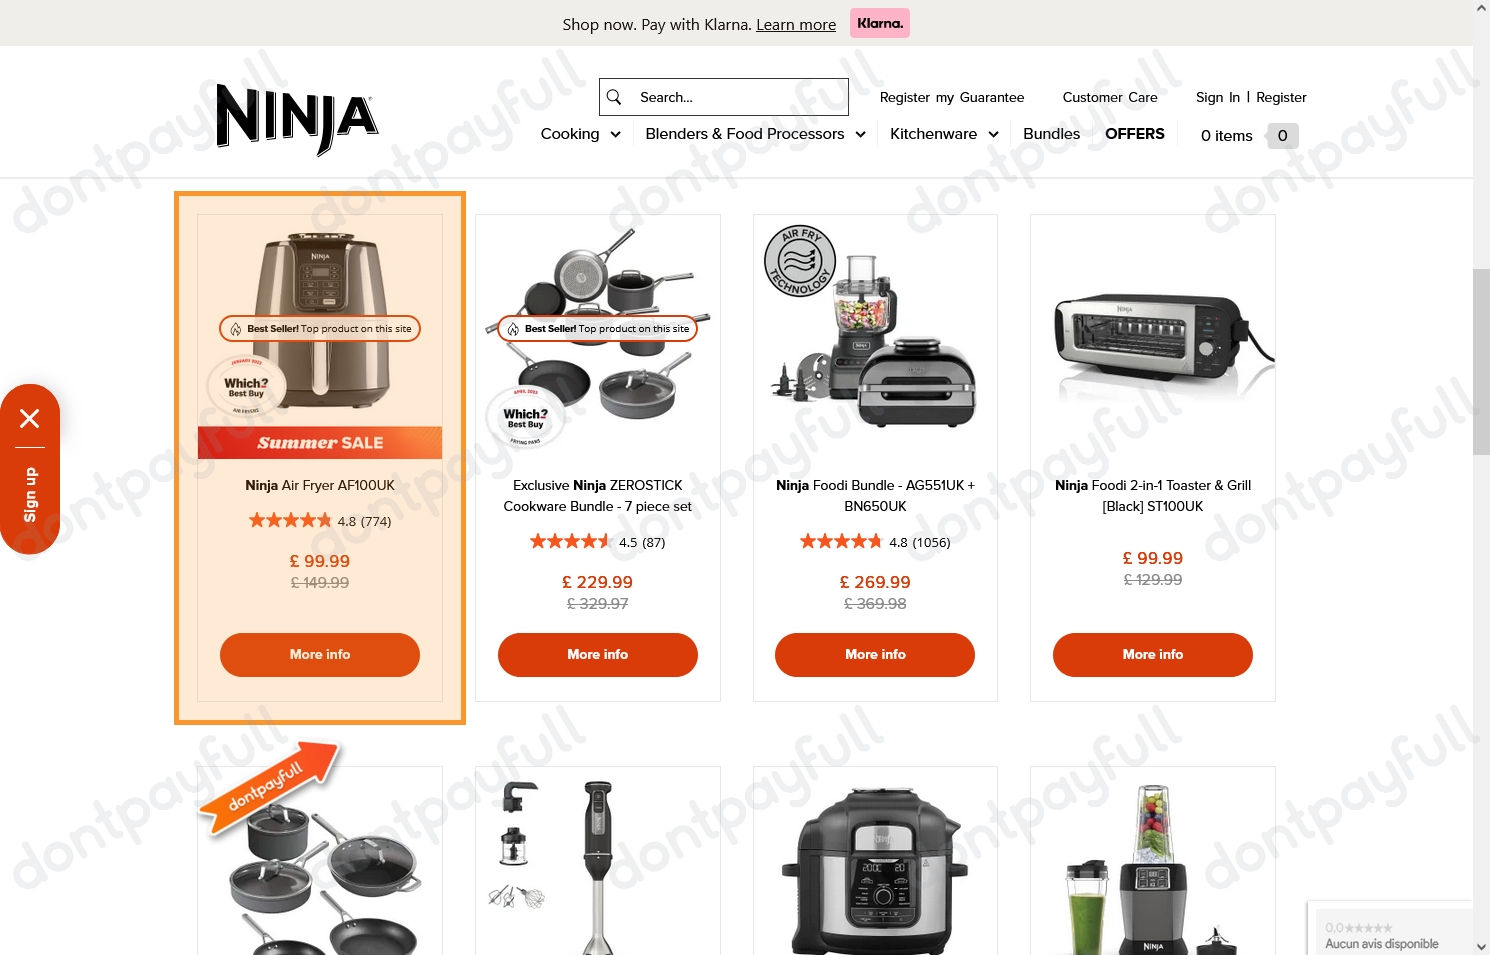Click the search magnifier icon
The height and width of the screenshot is (955, 1490).
point(615,97)
